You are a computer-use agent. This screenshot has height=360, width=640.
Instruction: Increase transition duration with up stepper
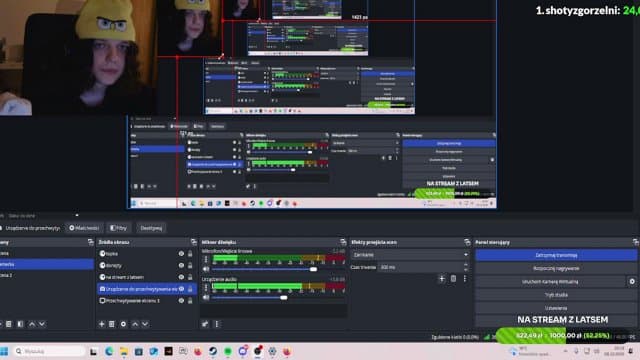click(x=466, y=265)
